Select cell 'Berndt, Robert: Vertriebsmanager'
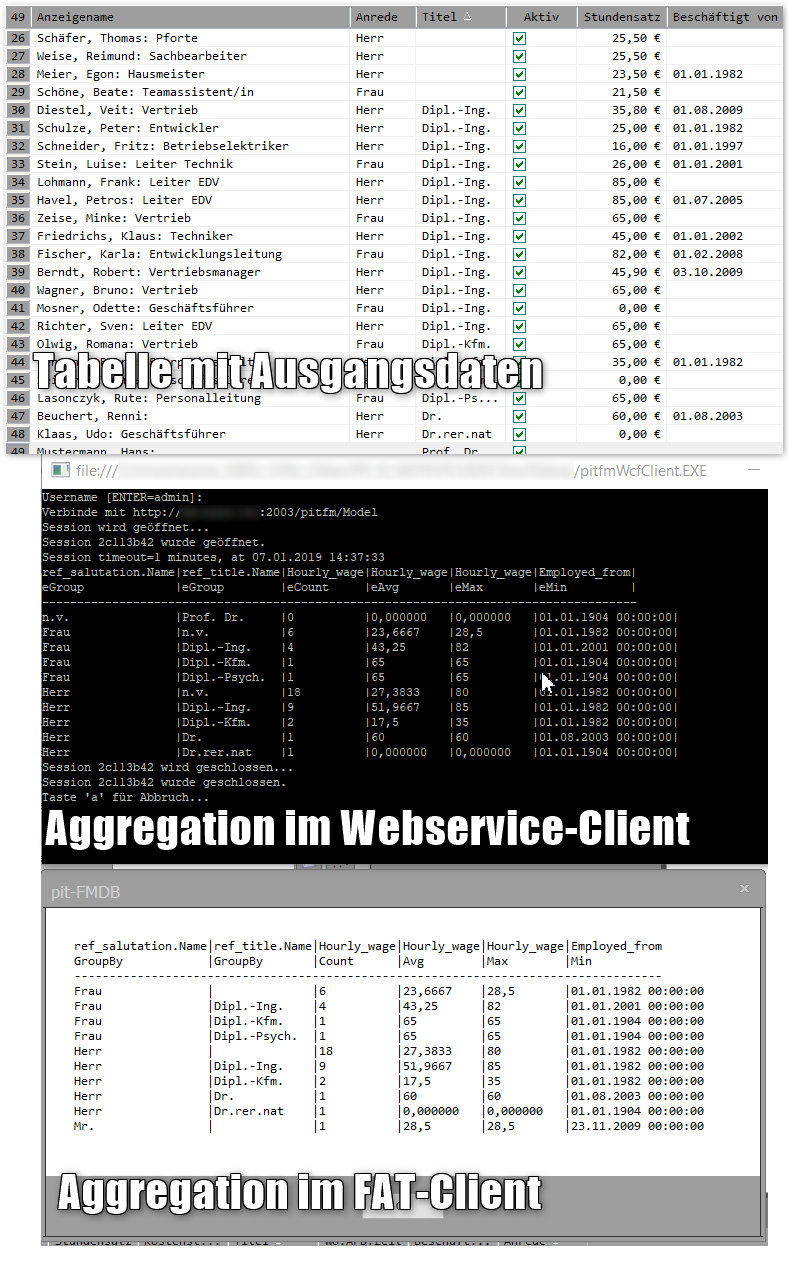The image size is (788, 1280). [x=191, y=272]
